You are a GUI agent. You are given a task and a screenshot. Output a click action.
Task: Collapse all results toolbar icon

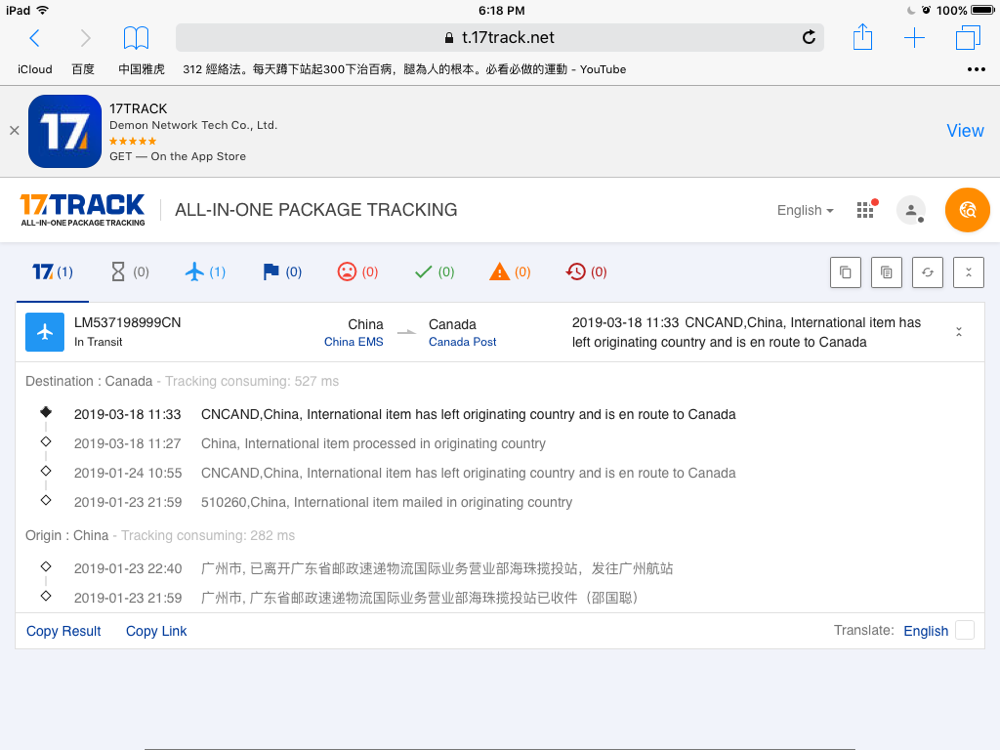[x=968, y=273]
